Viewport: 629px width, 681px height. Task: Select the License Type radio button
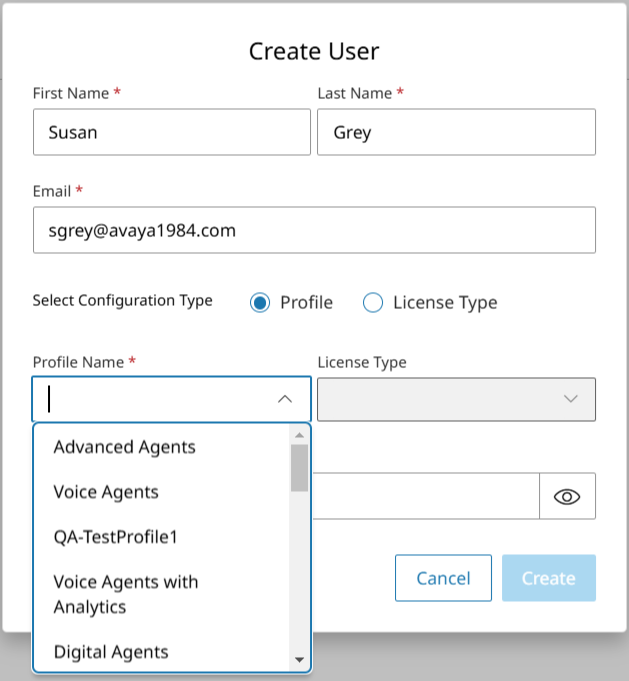pyautogui.click(x=373, y=302)
